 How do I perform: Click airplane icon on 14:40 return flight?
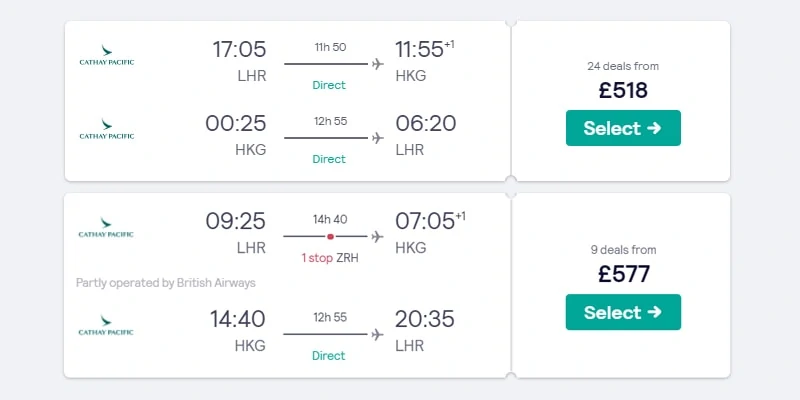point(377,334)
